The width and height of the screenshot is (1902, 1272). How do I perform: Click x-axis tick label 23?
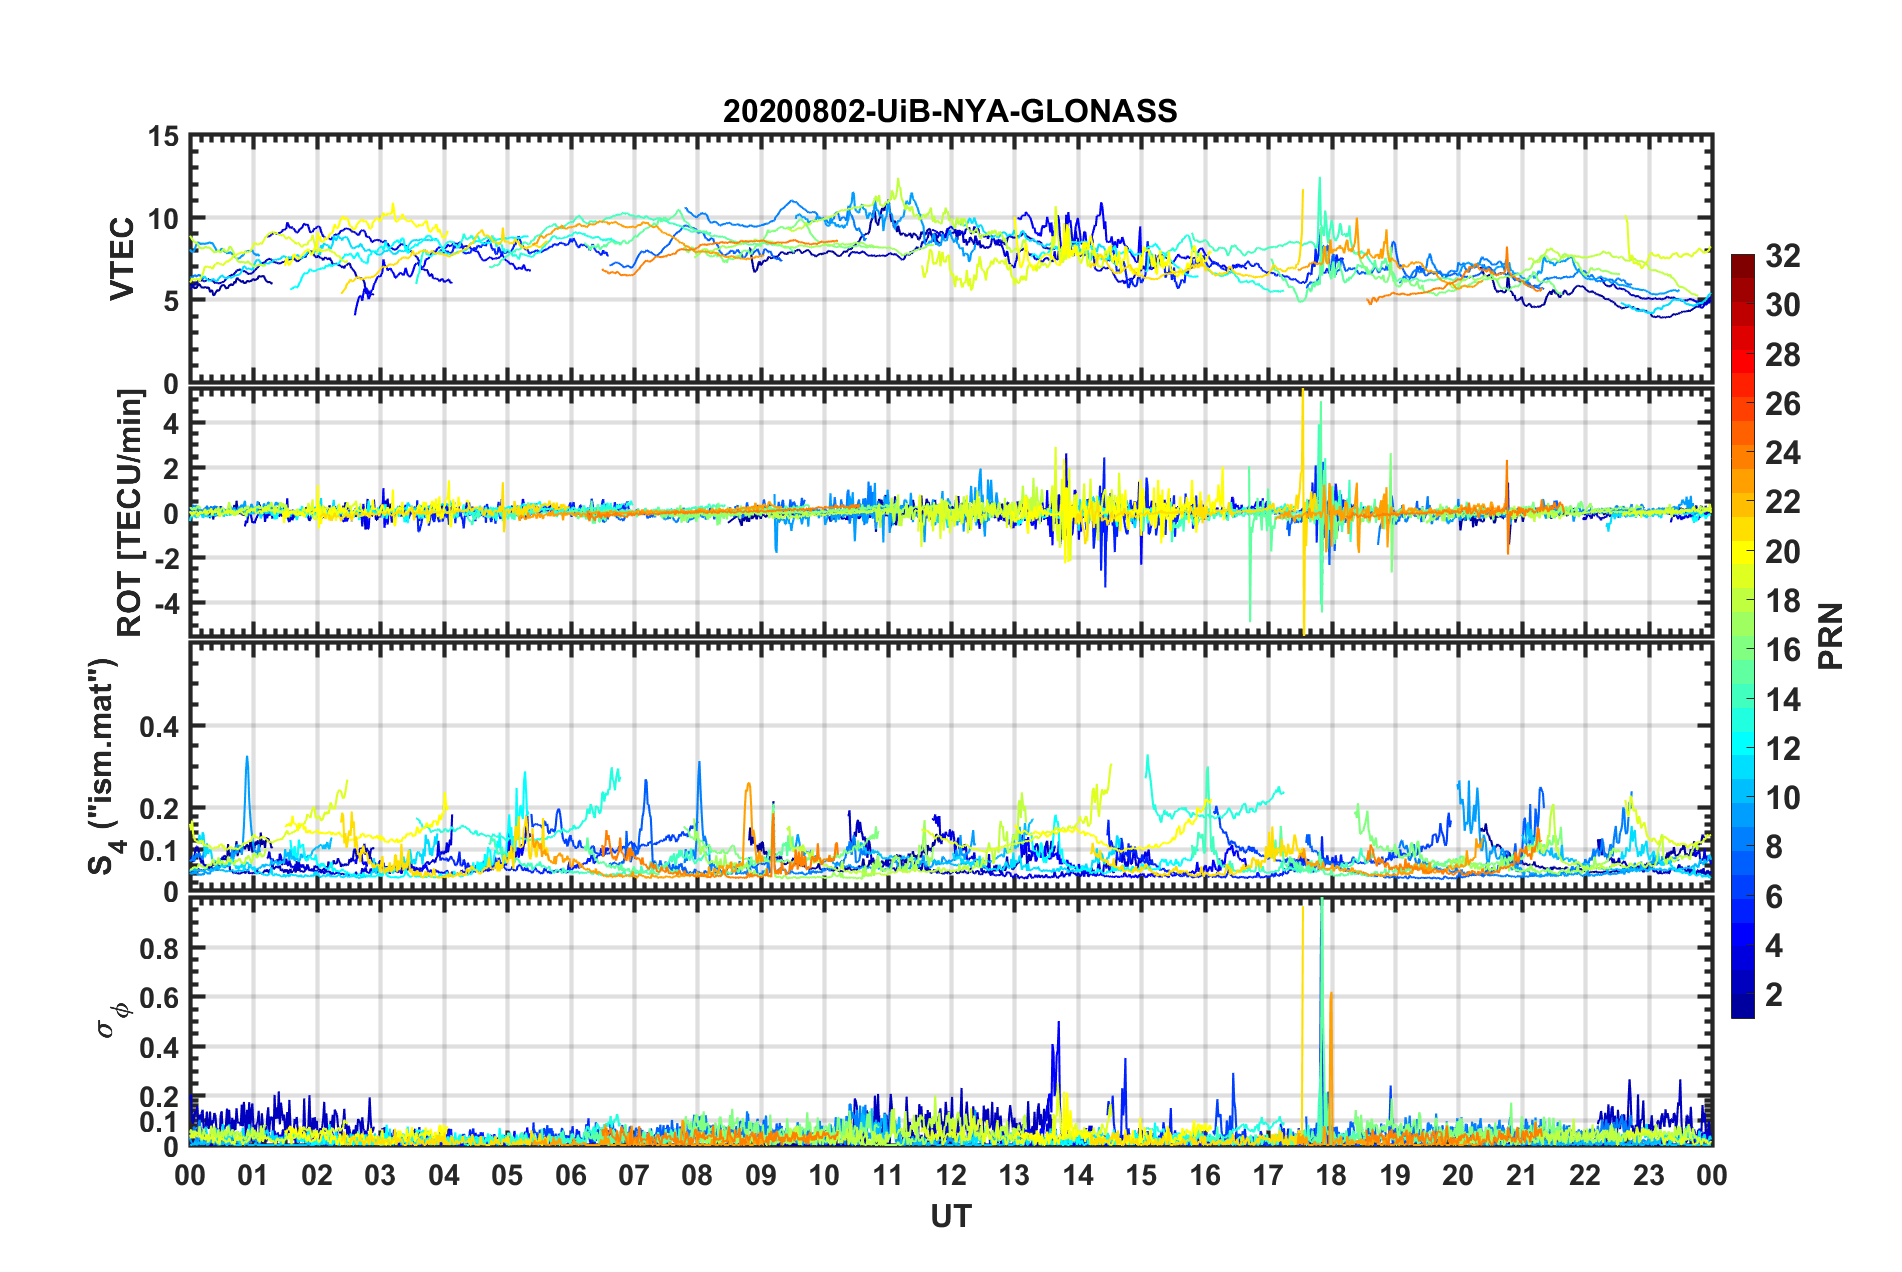pyautogui.click(x=1648, y=1175)
